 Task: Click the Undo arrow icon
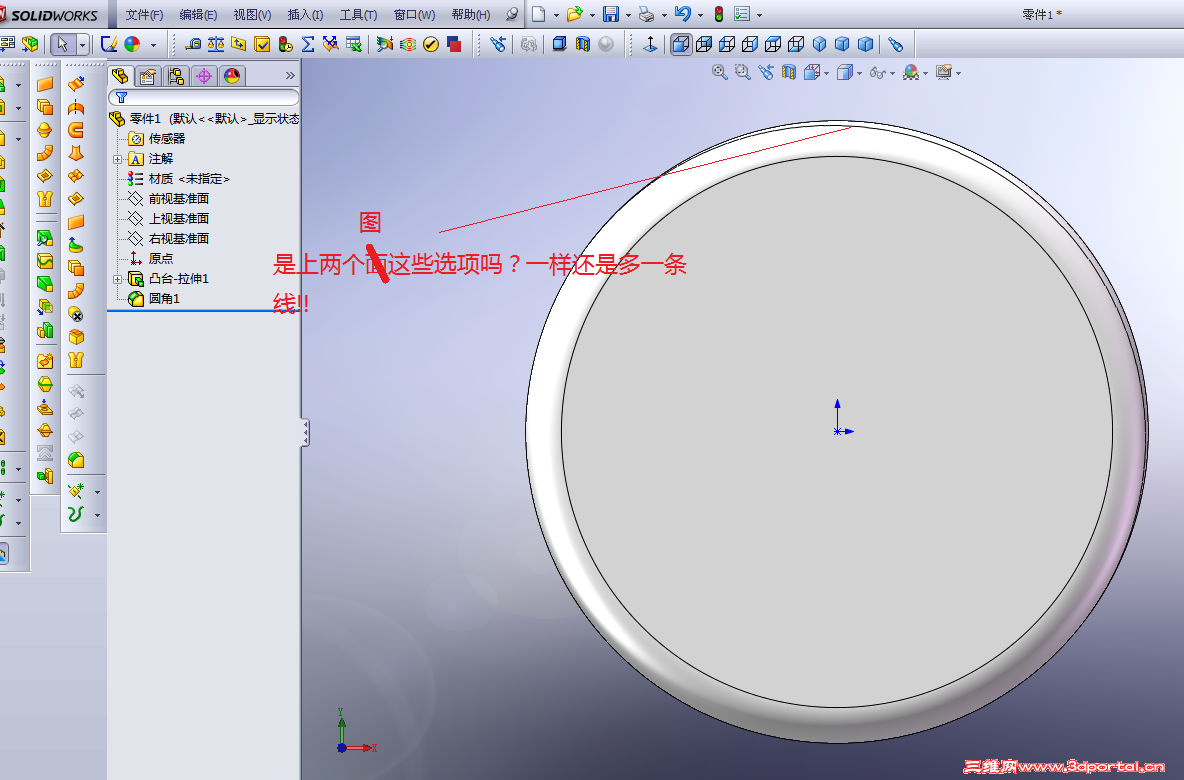[683, 14]
